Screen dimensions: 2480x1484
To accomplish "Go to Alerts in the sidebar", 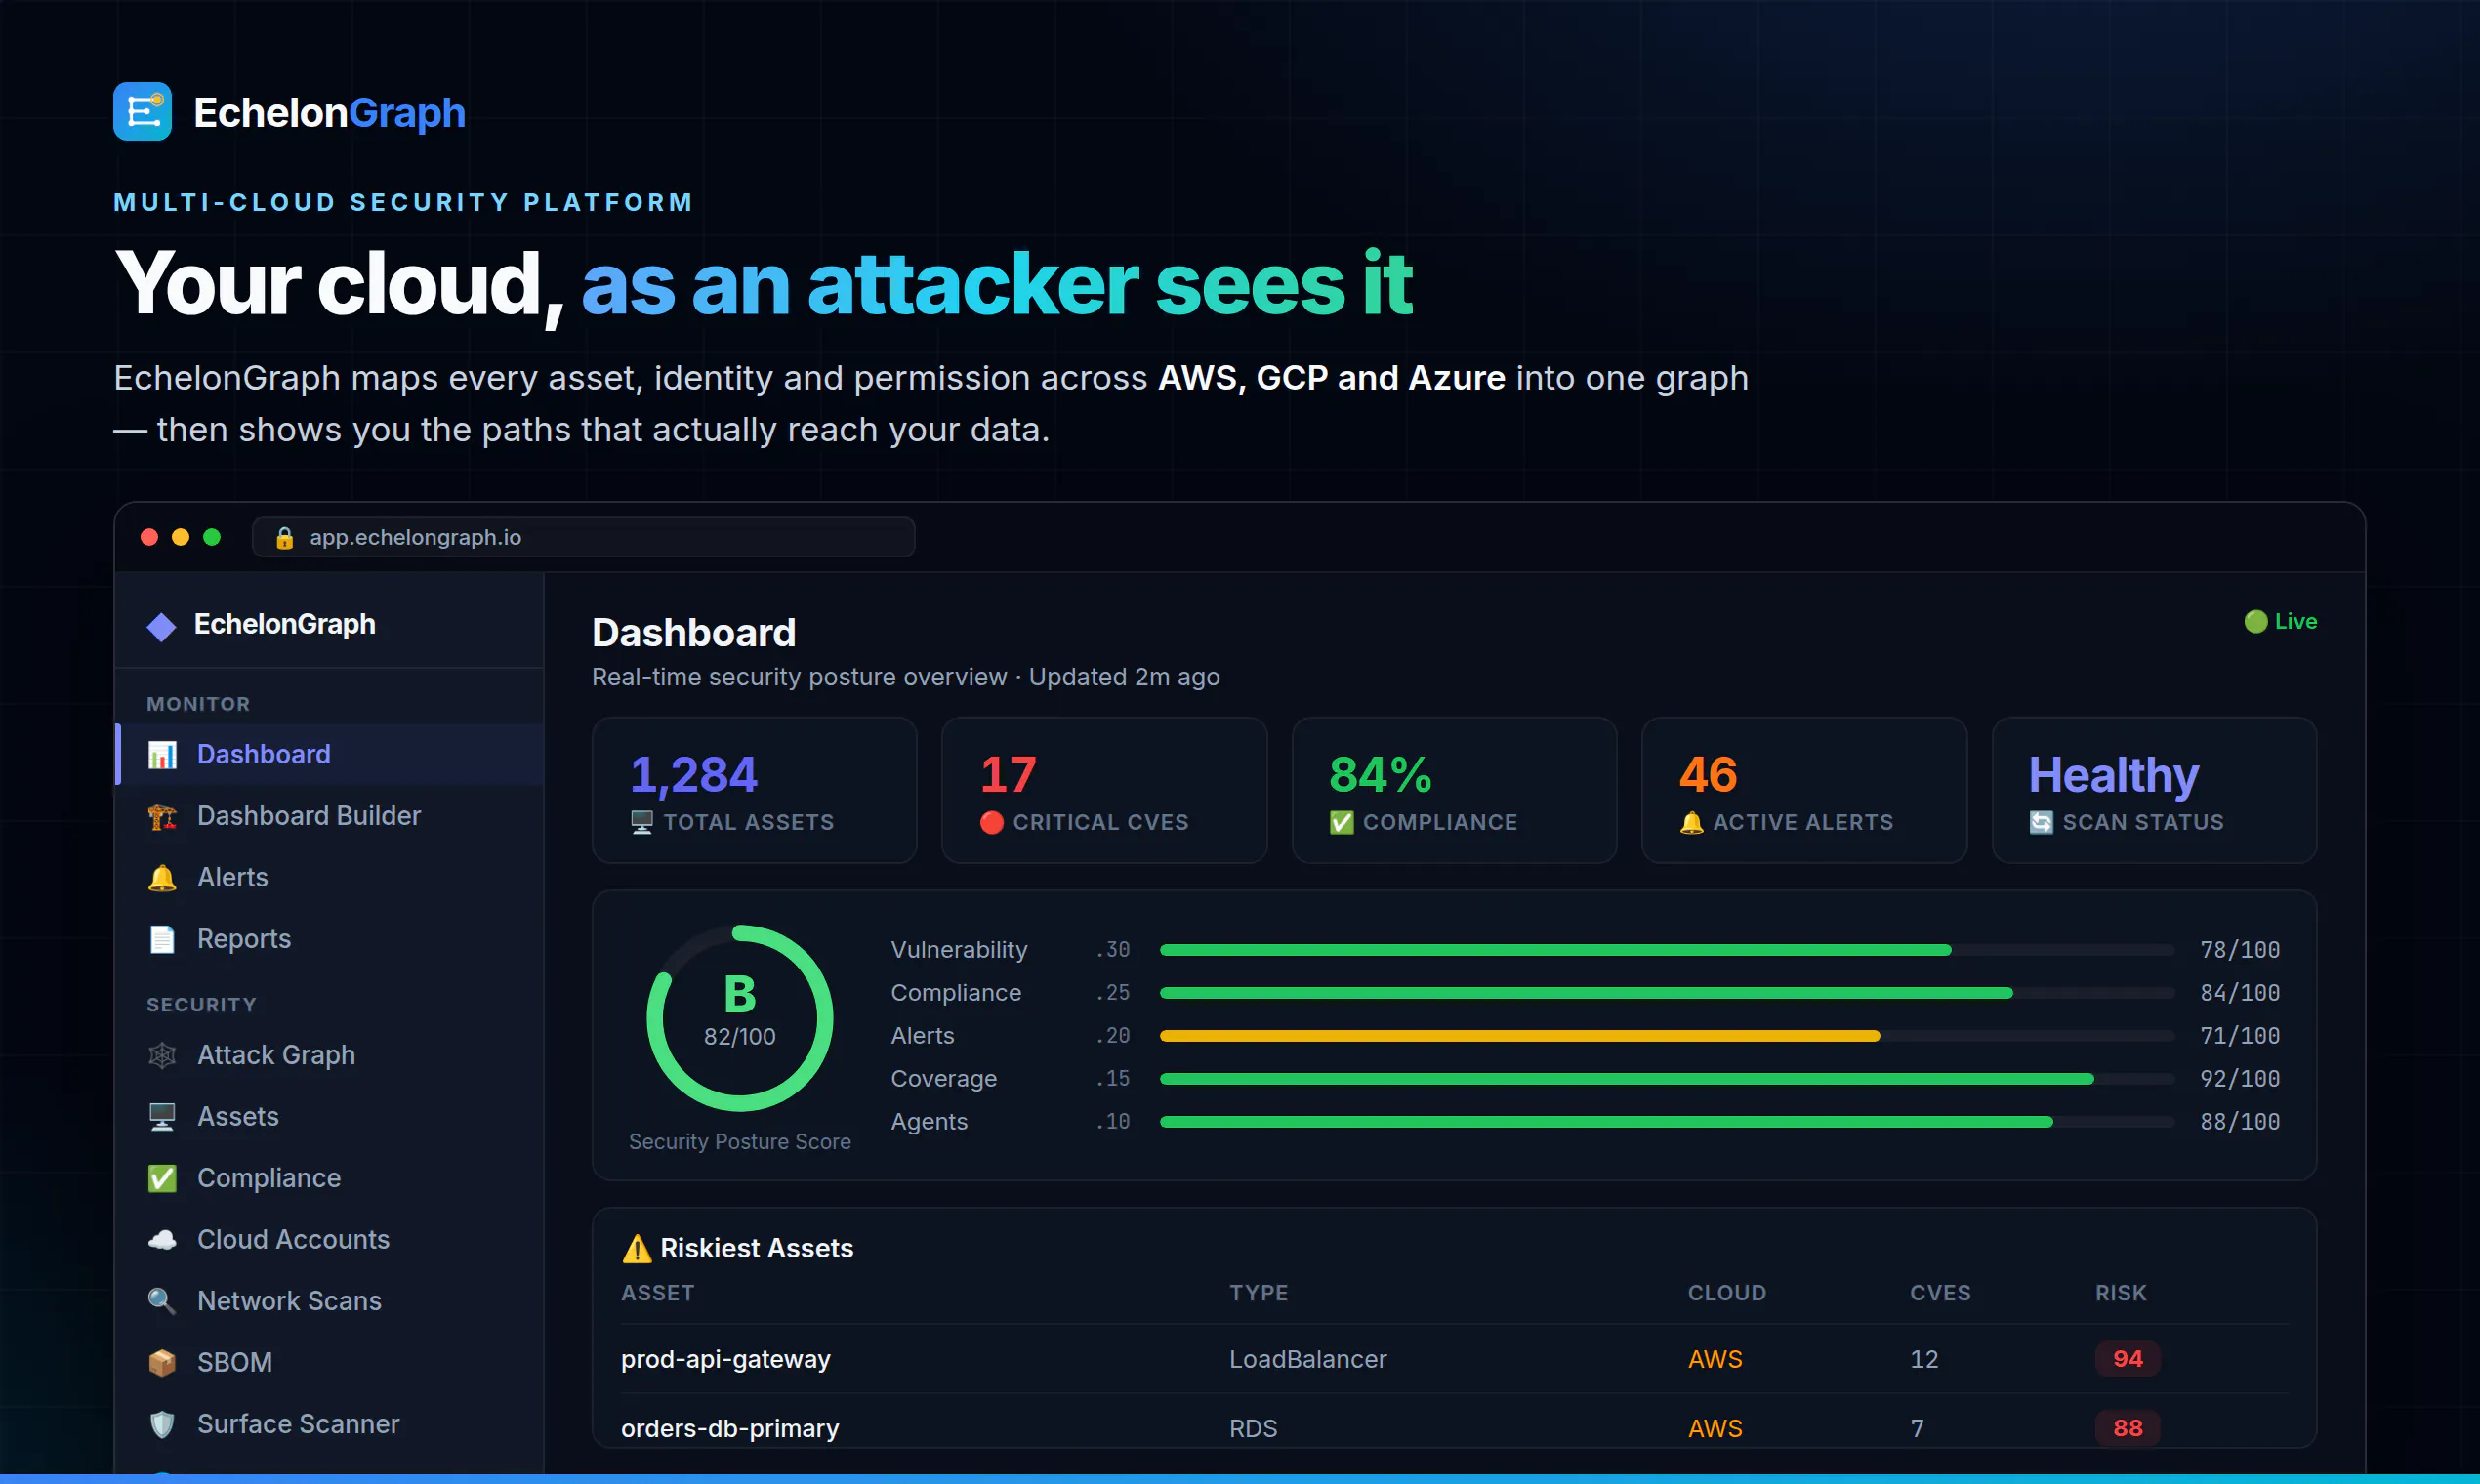I will coord(330,878).
